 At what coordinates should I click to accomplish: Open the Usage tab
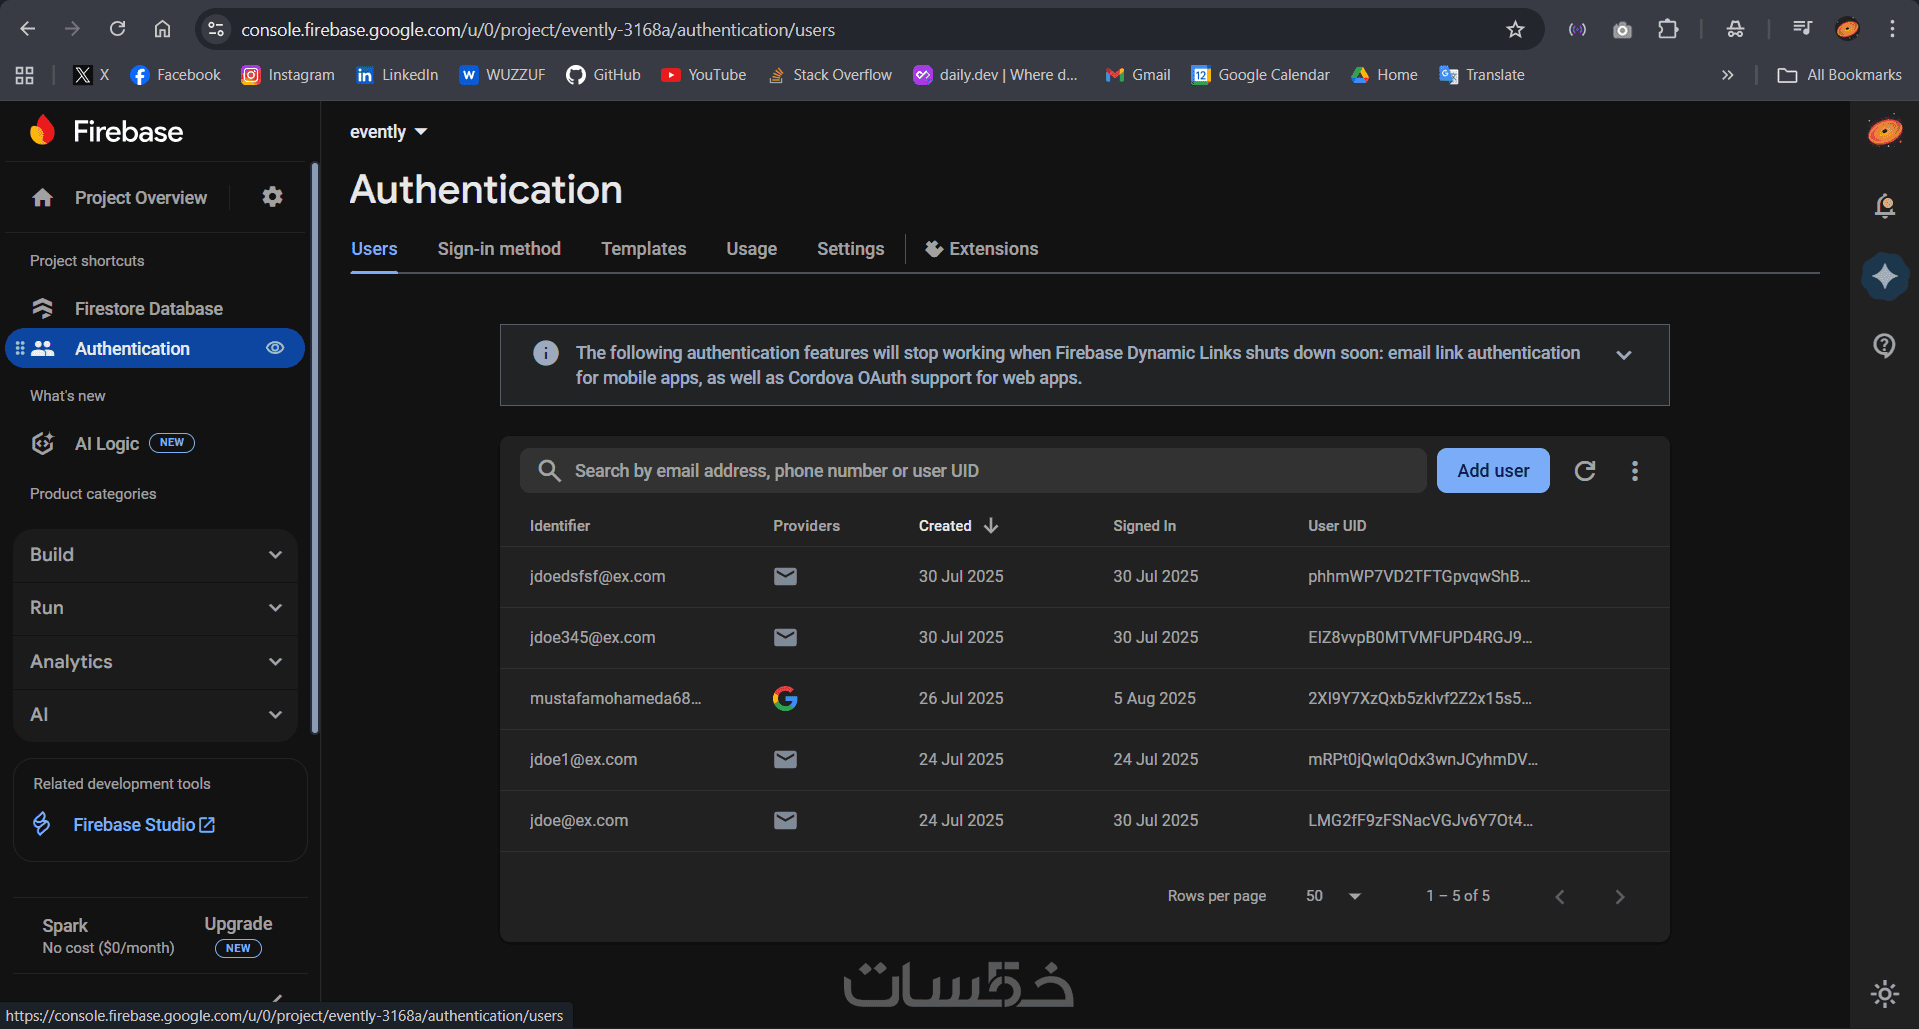point(751,249)
